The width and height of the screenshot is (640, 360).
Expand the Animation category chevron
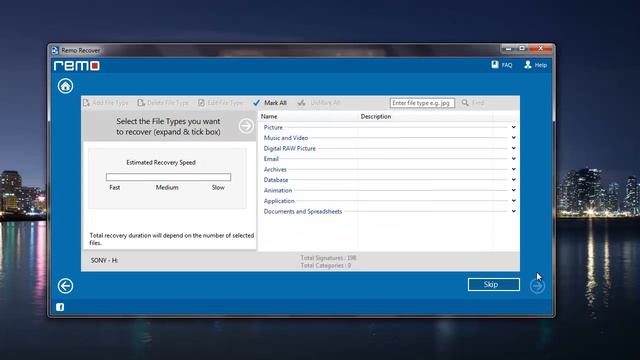point(513,190)
